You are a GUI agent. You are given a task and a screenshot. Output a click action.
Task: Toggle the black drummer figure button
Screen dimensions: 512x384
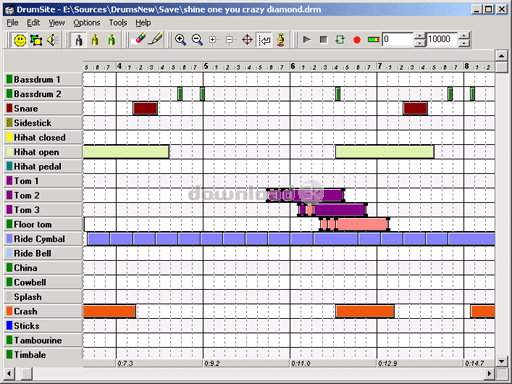(79, 40)
